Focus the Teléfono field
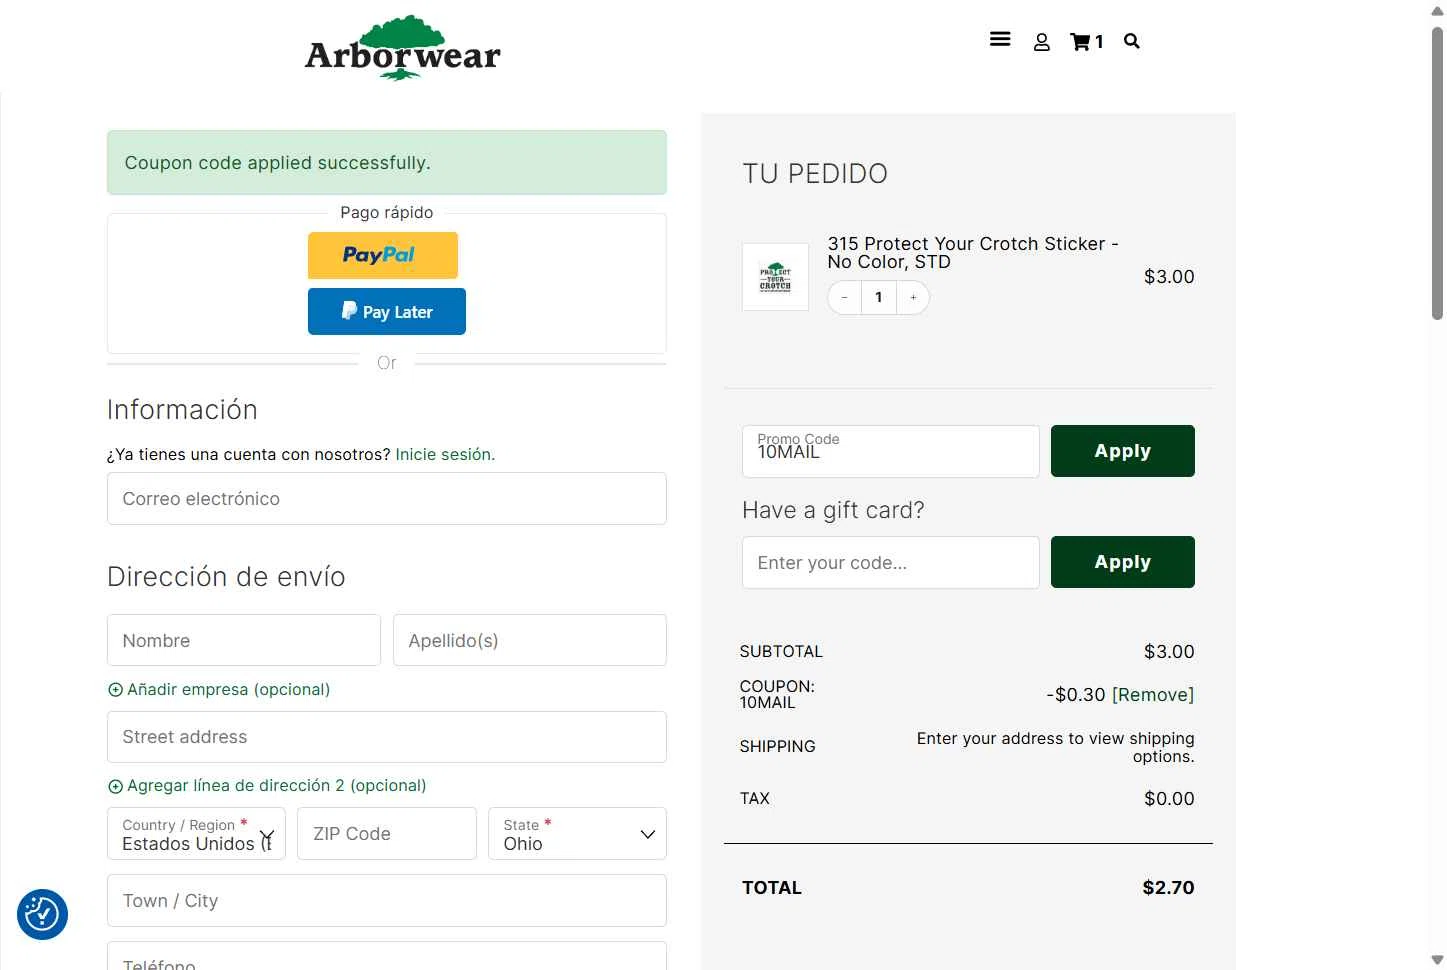 pyautogui.click(x=387, y=956)
